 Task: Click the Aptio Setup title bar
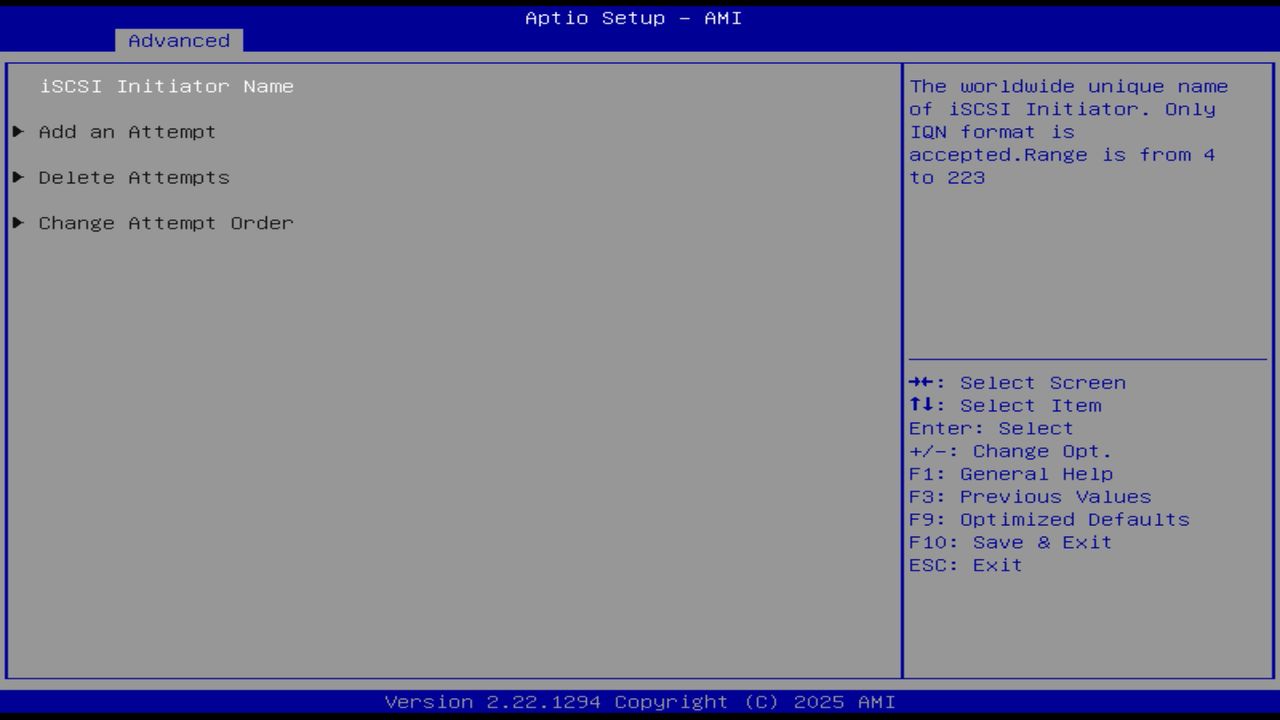point(632,18)
